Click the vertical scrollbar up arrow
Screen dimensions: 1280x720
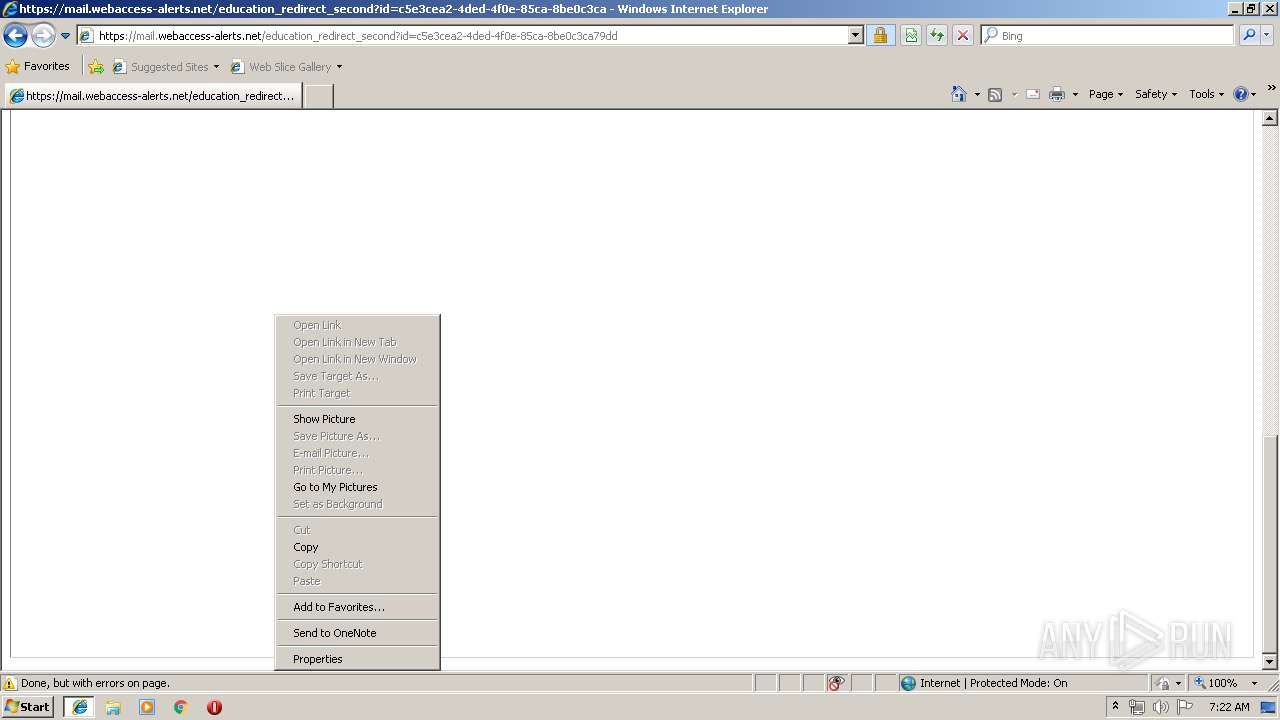[1270, 118]
